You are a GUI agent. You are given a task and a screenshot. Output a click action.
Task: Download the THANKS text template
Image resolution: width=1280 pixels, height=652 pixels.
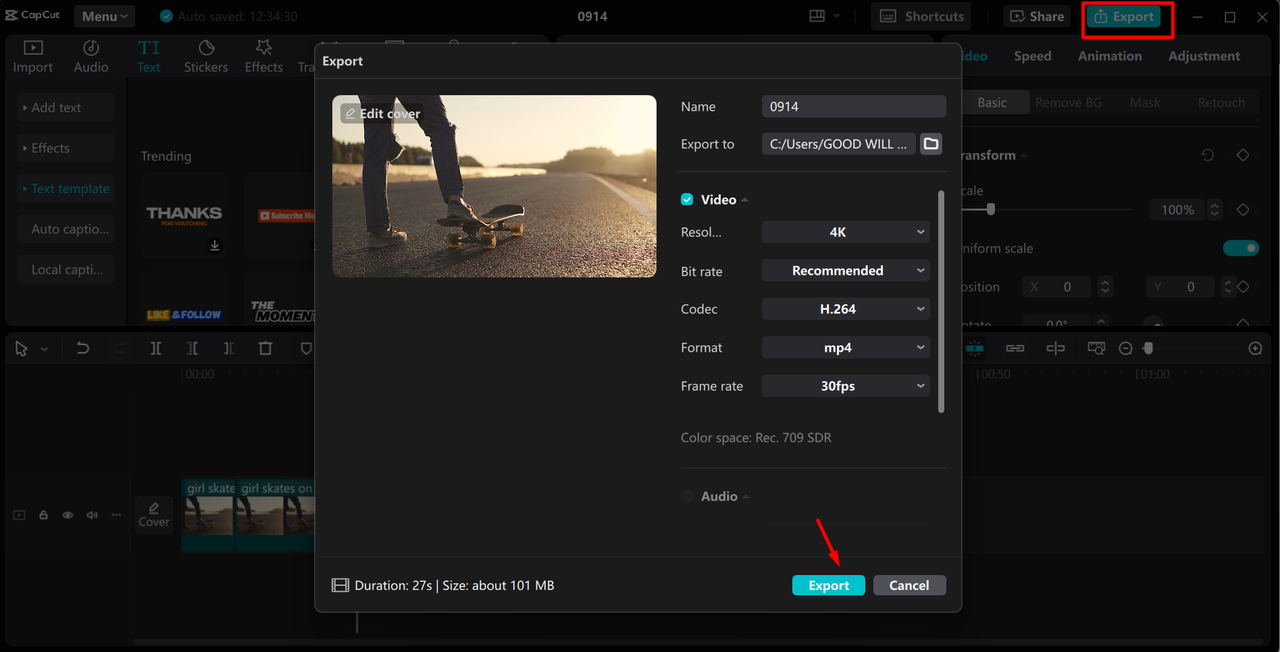(214, 246)
